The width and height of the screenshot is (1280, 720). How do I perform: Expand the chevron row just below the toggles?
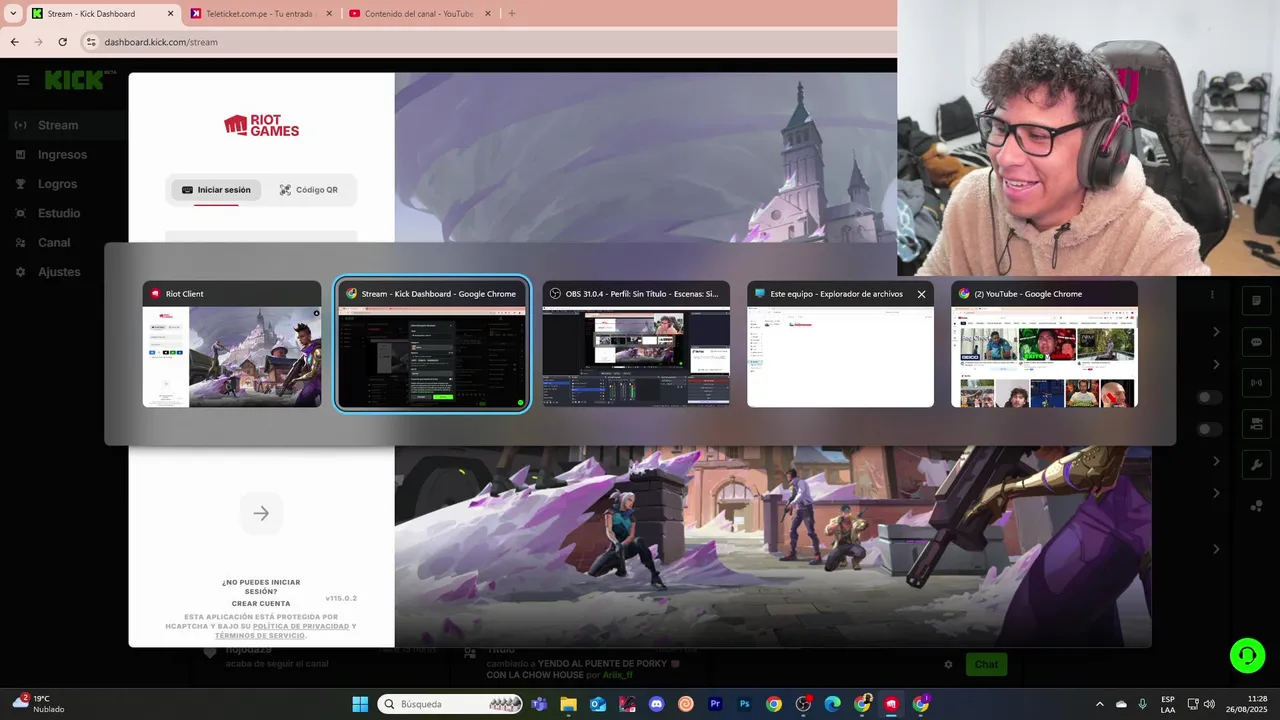[1216, 461]
